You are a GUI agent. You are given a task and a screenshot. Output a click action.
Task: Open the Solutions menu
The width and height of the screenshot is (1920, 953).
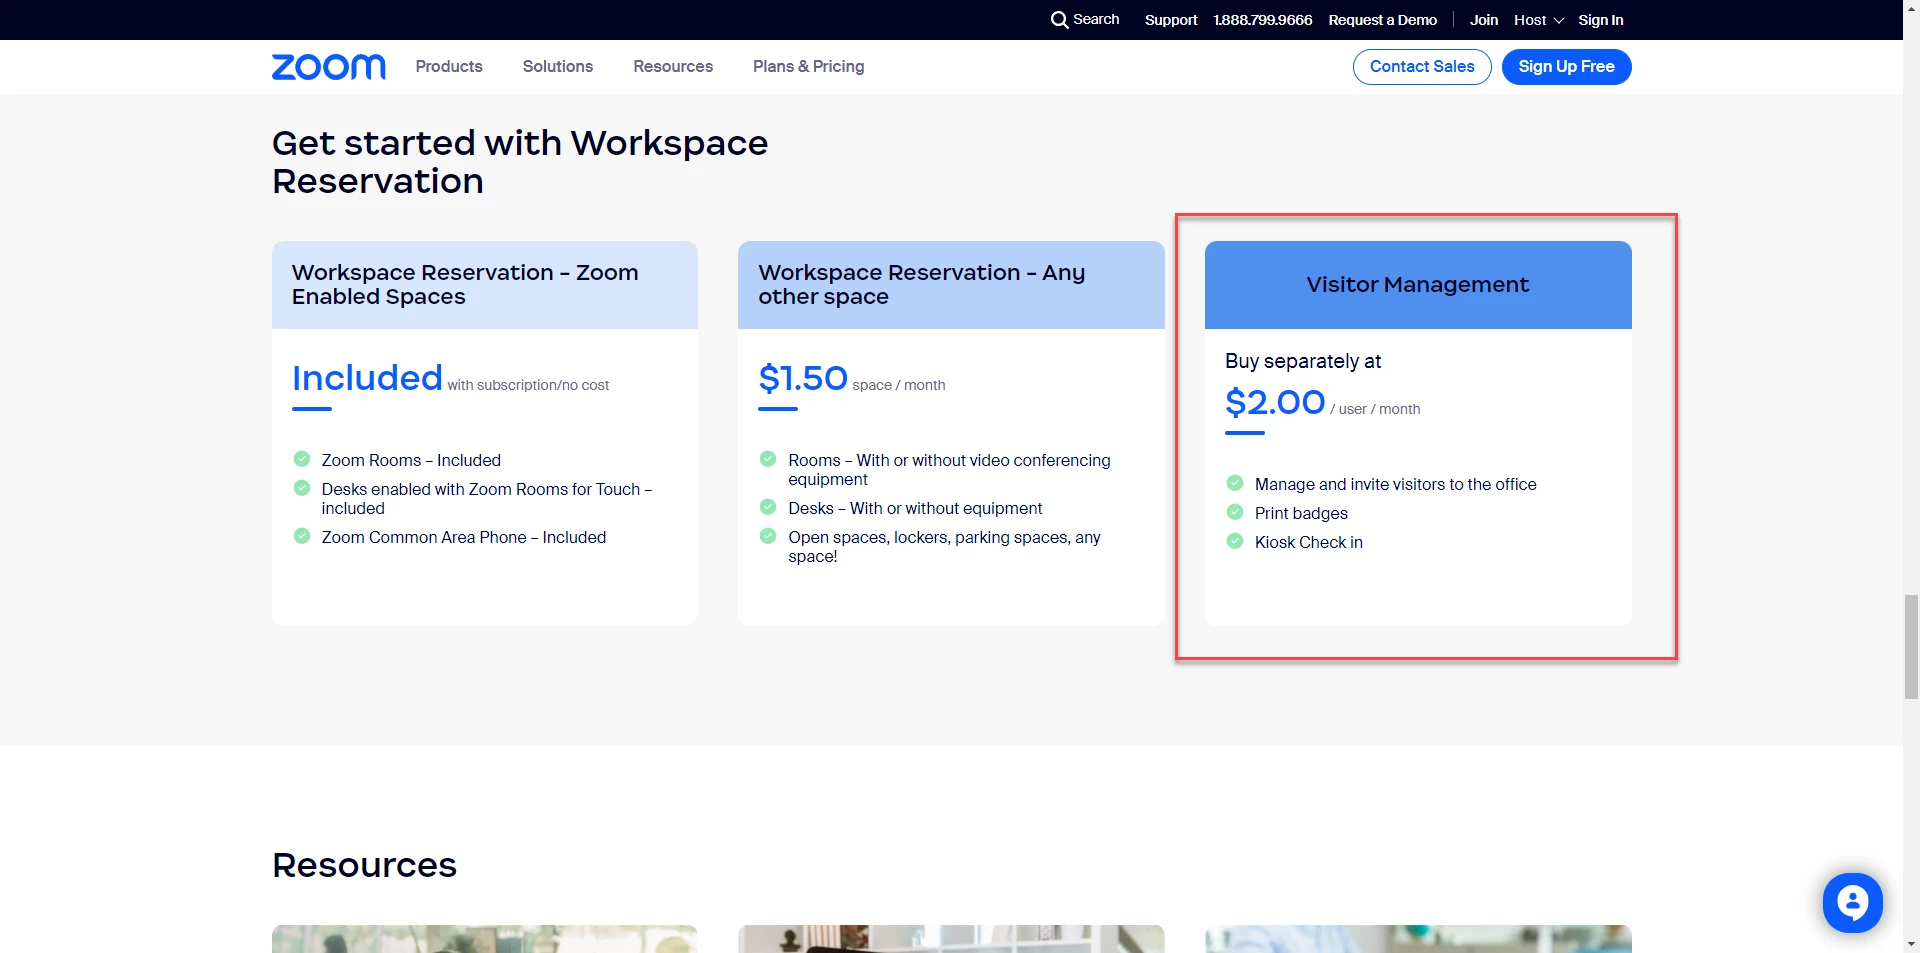(558, 66)
